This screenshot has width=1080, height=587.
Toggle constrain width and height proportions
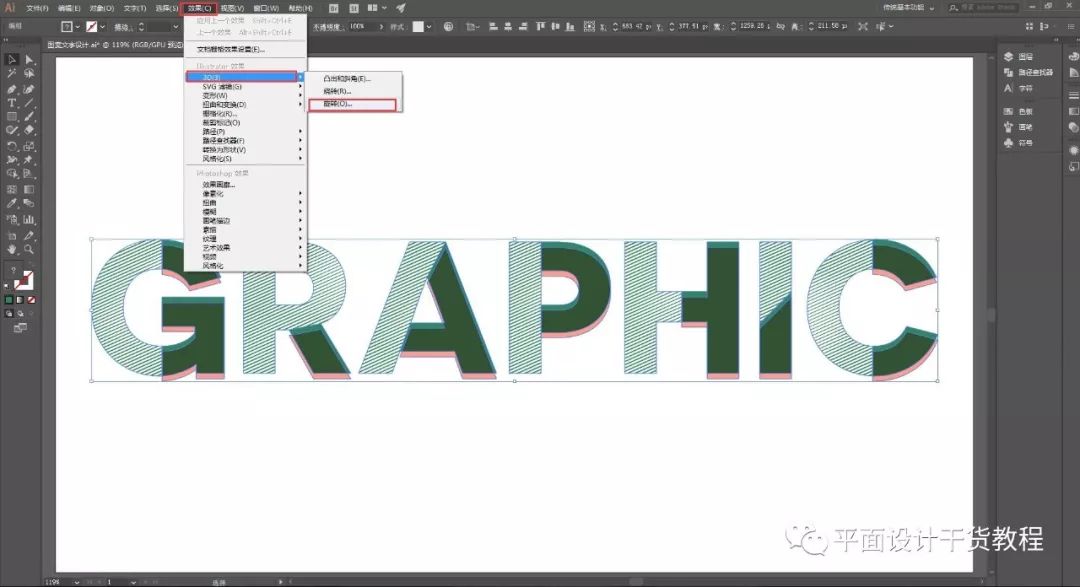pyautogui.click(x=780, y=26)
